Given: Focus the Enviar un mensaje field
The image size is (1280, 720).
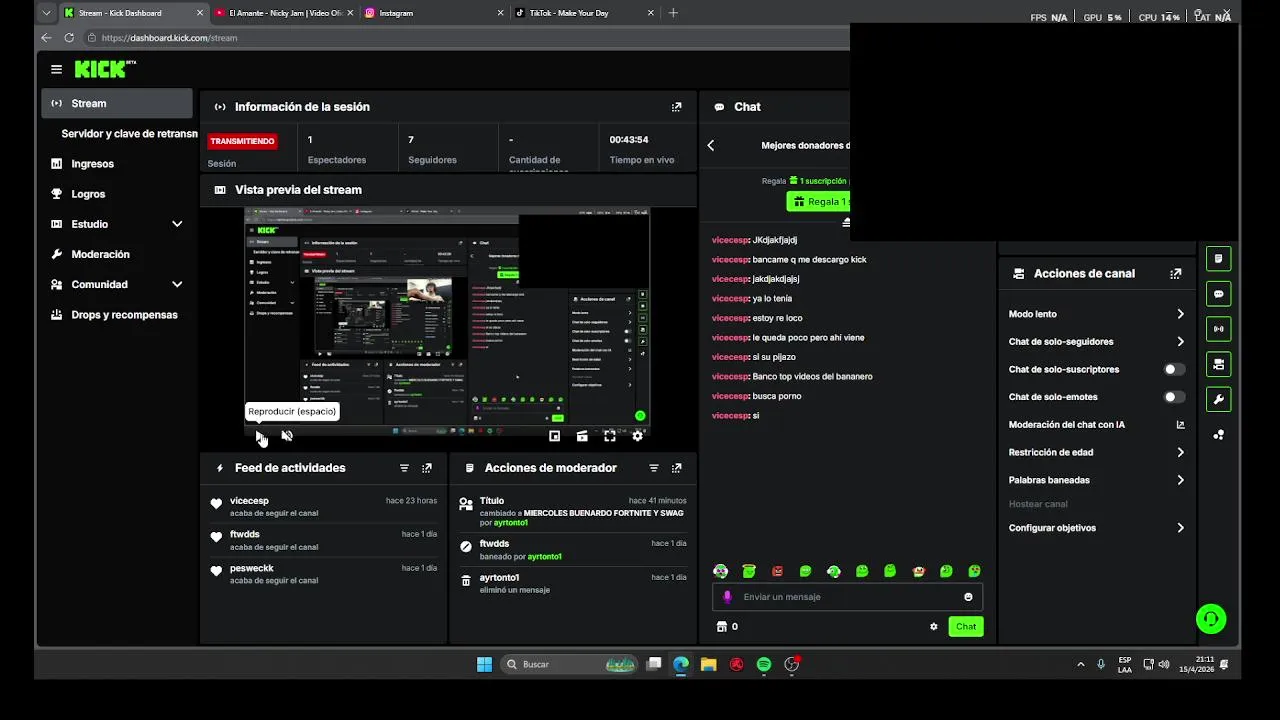Looking at the screenshot, I should click(847, 597).
